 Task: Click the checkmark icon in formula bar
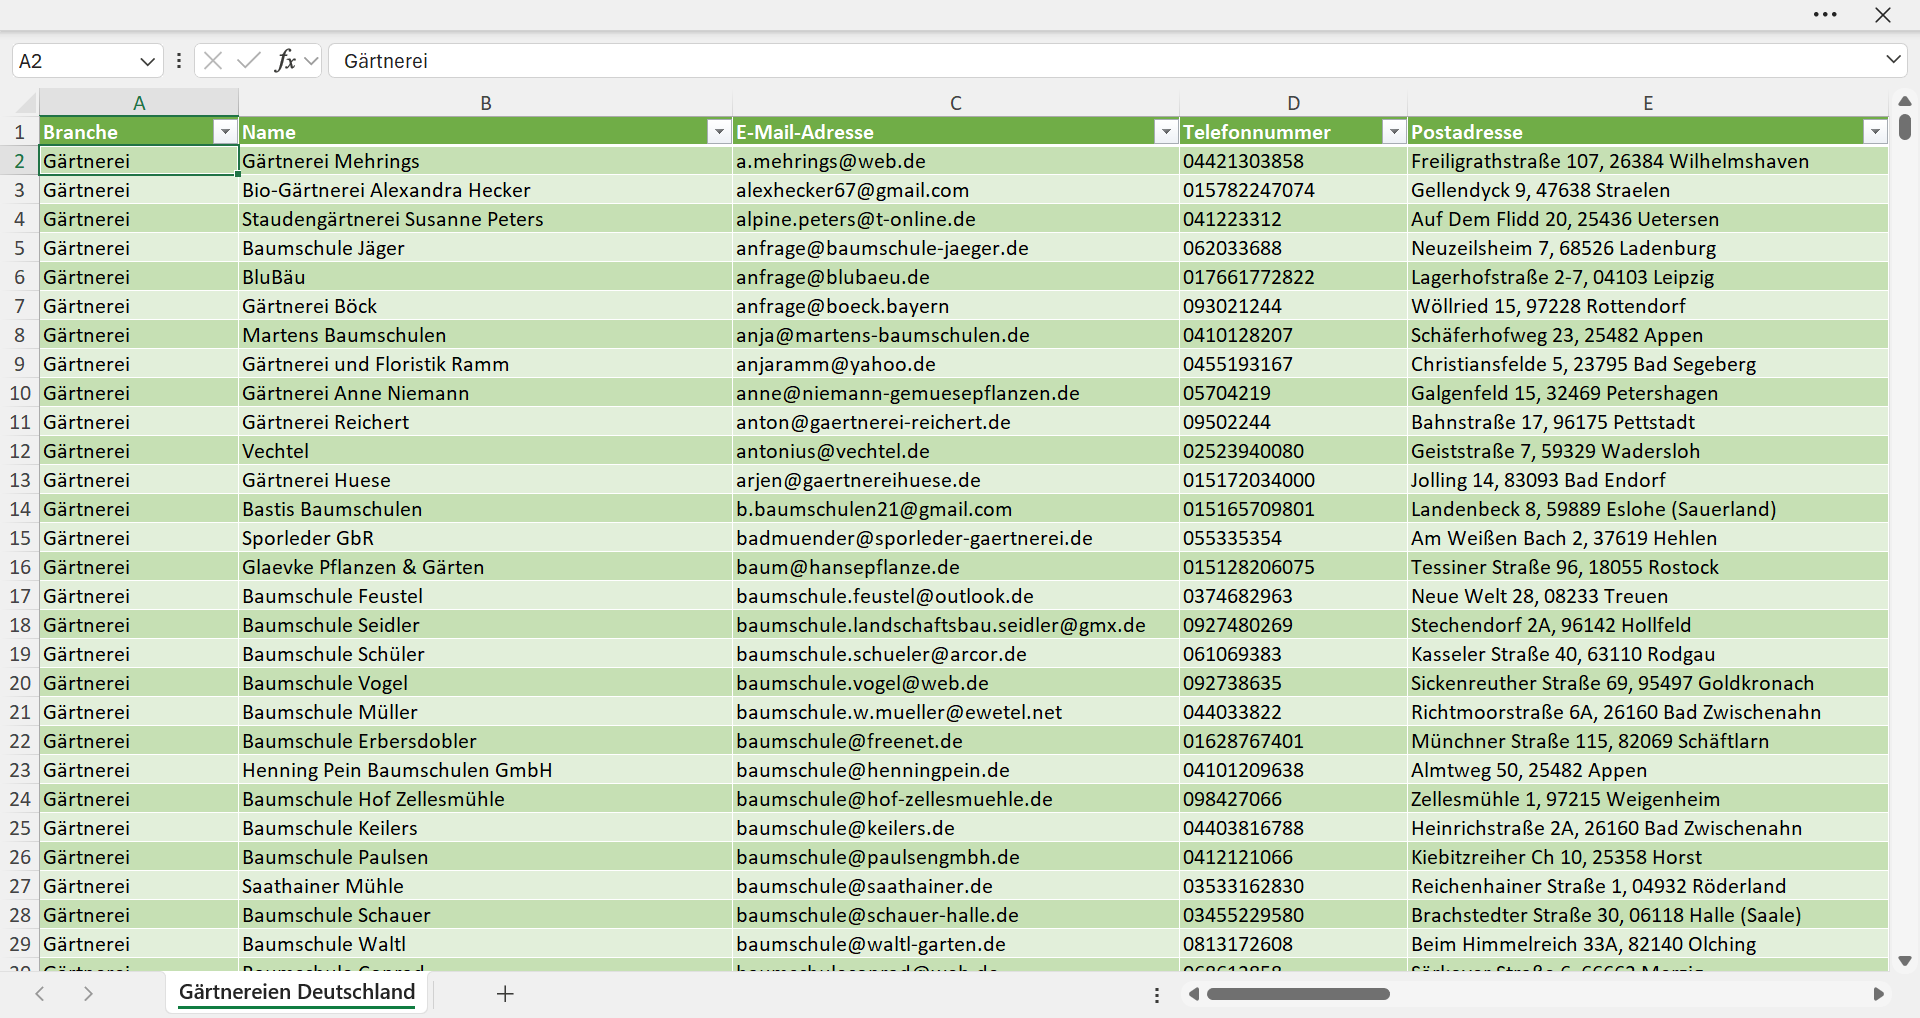tap(249, 61)
